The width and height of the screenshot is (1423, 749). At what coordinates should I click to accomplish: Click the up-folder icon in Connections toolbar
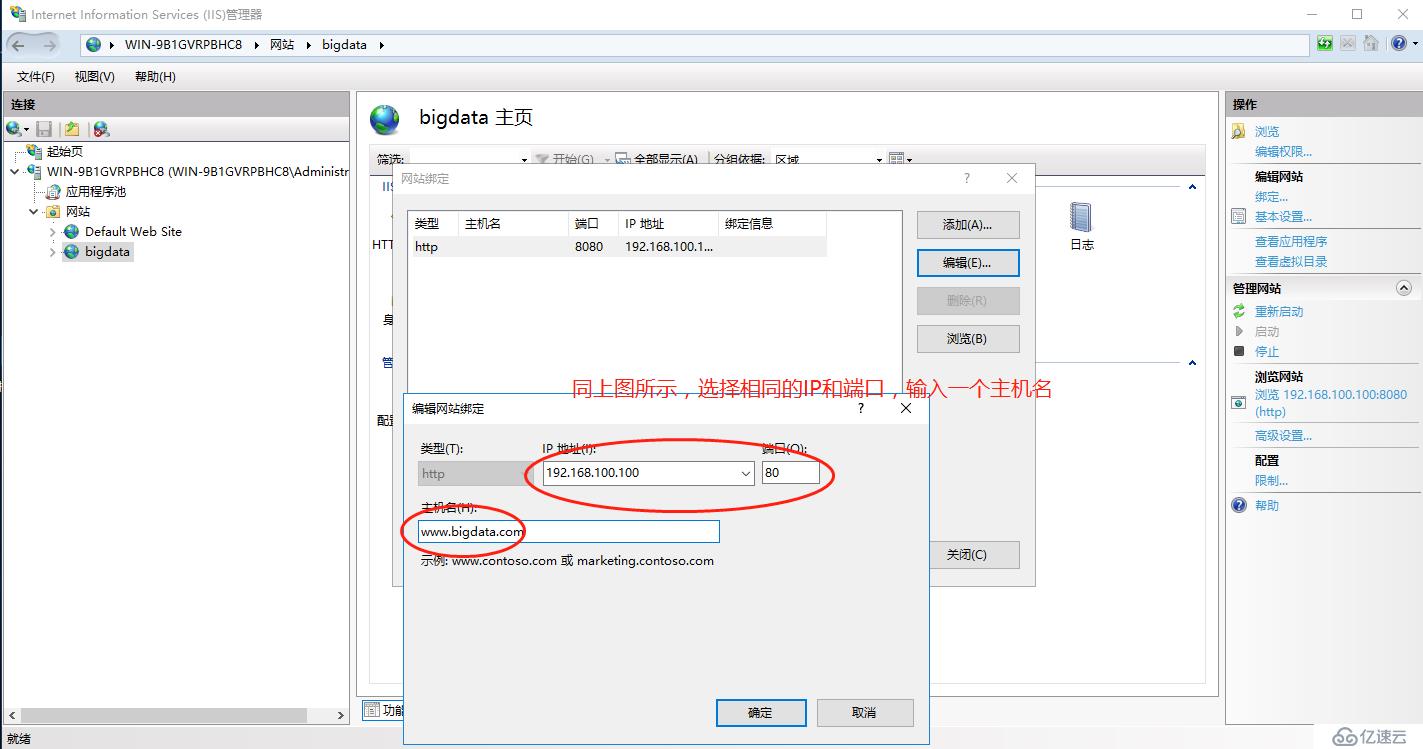tap(72, 129)
